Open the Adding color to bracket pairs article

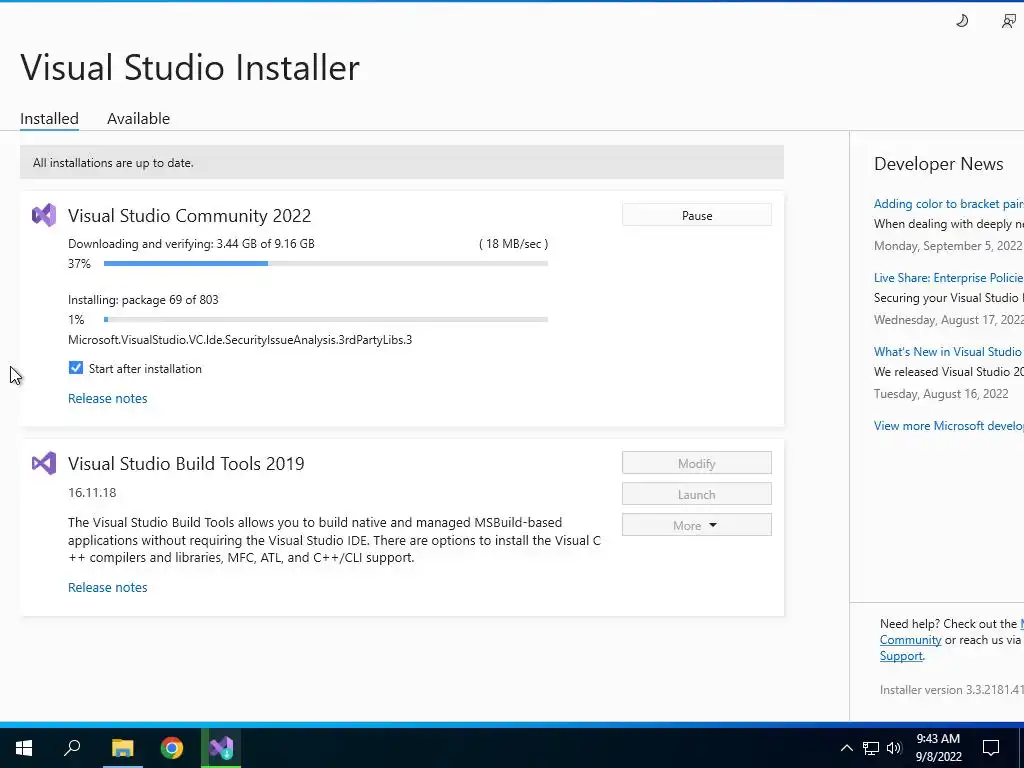tap(949, 204)
